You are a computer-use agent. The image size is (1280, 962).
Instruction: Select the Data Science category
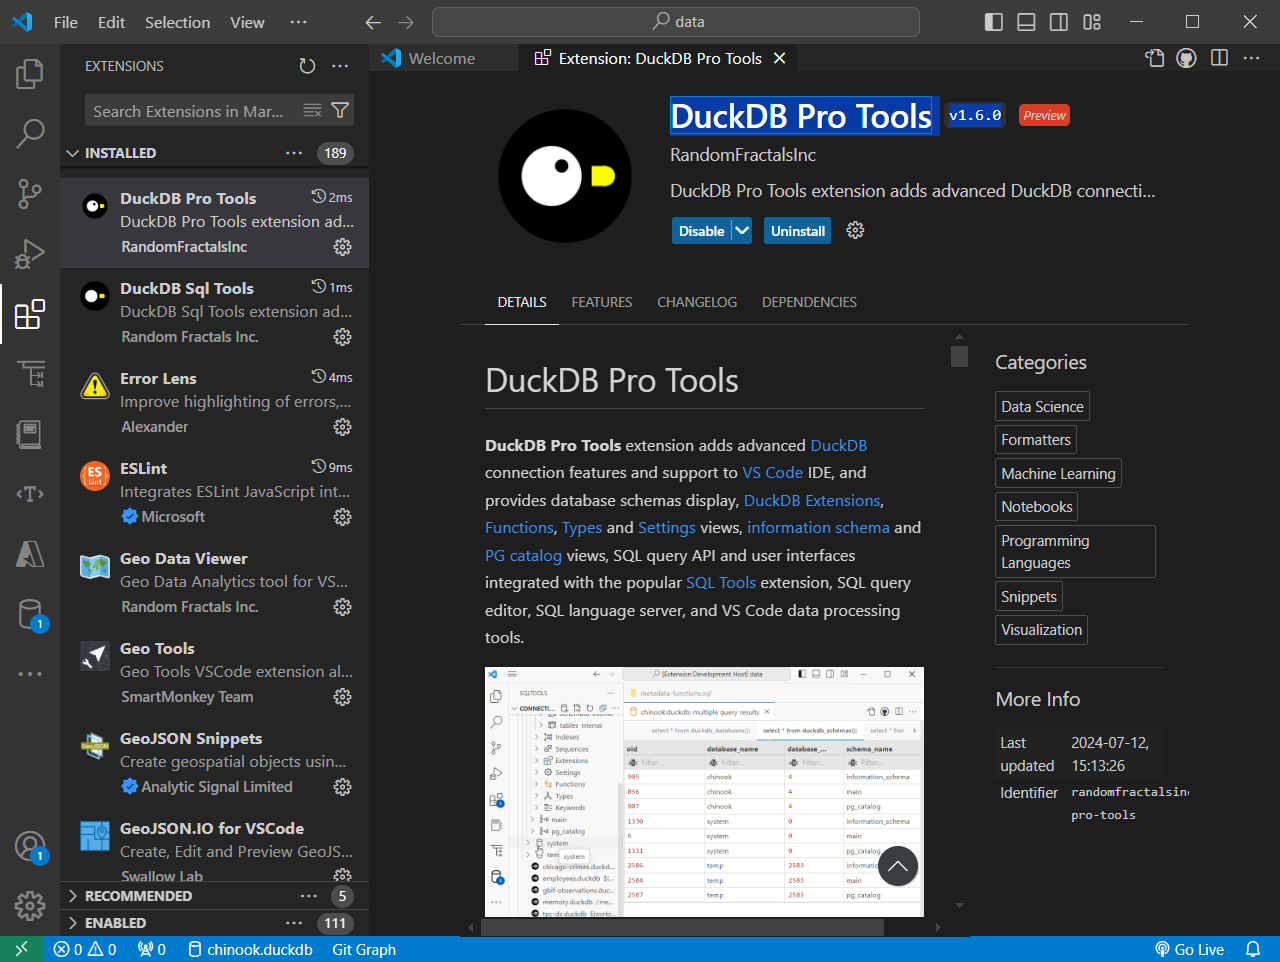tap(1042, 406)
